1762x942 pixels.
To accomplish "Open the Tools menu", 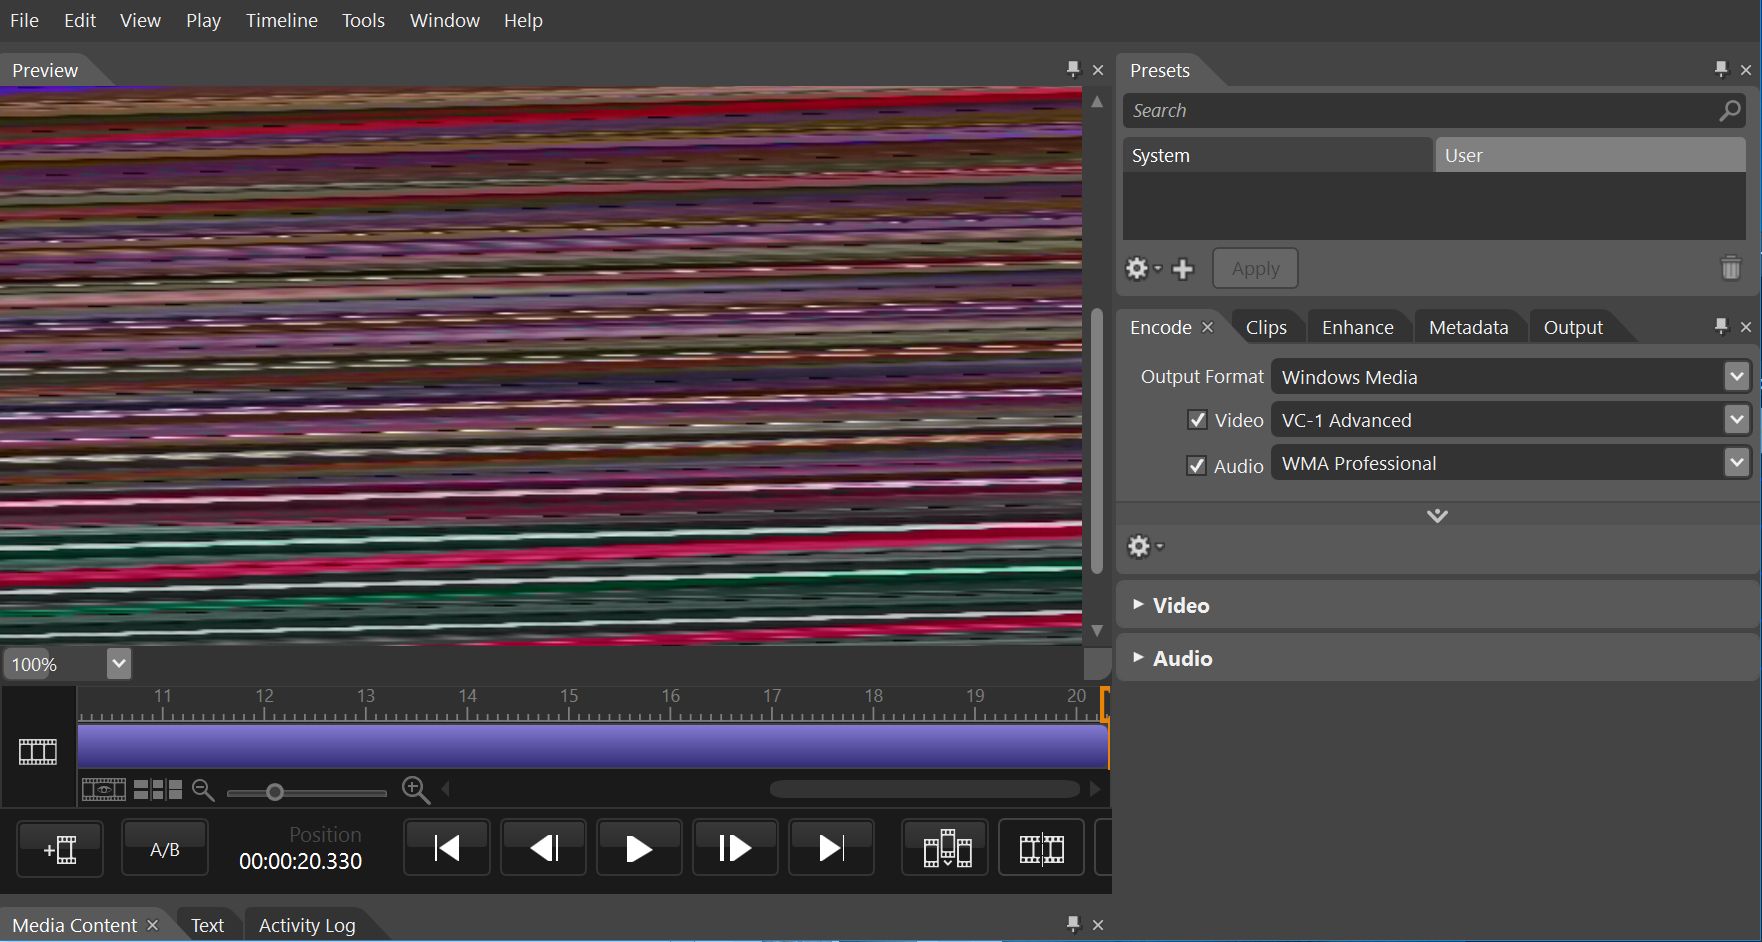I will coord(363,20).
